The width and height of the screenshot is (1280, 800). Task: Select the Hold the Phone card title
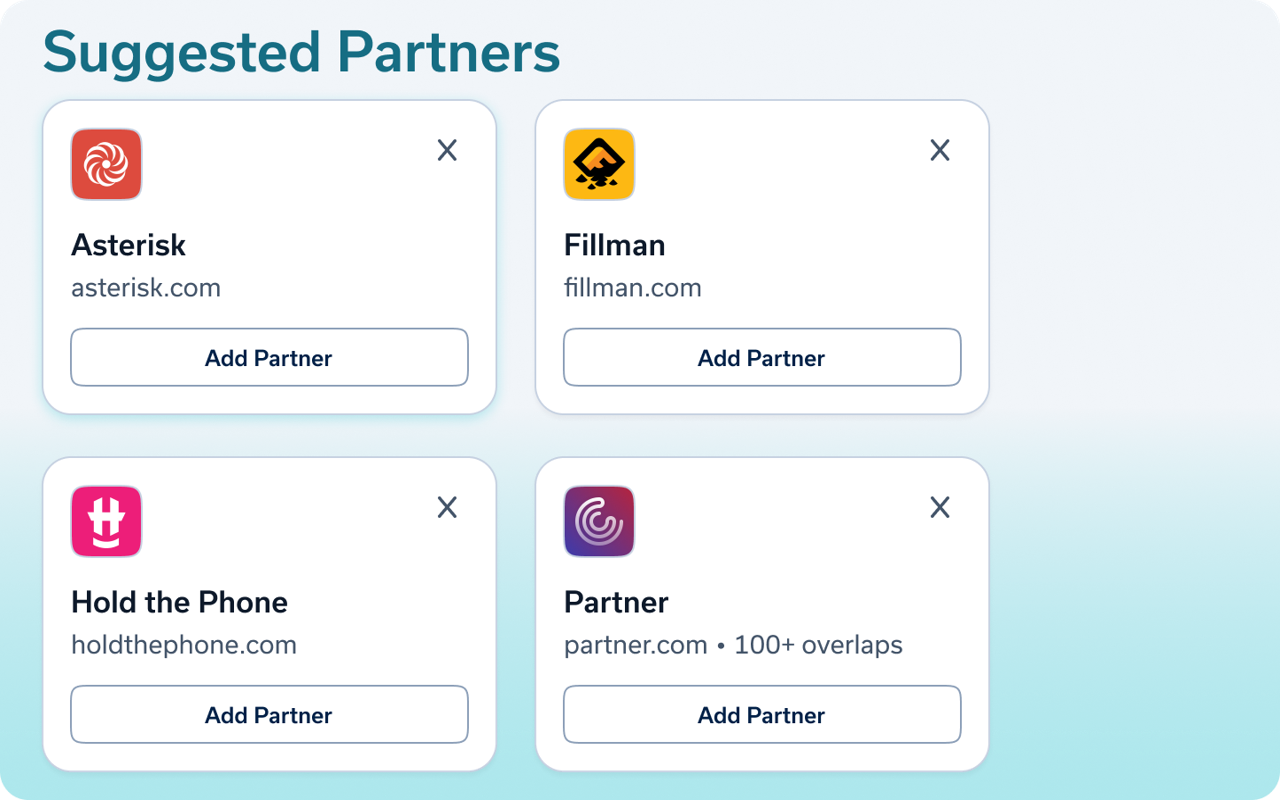(179, 602)
